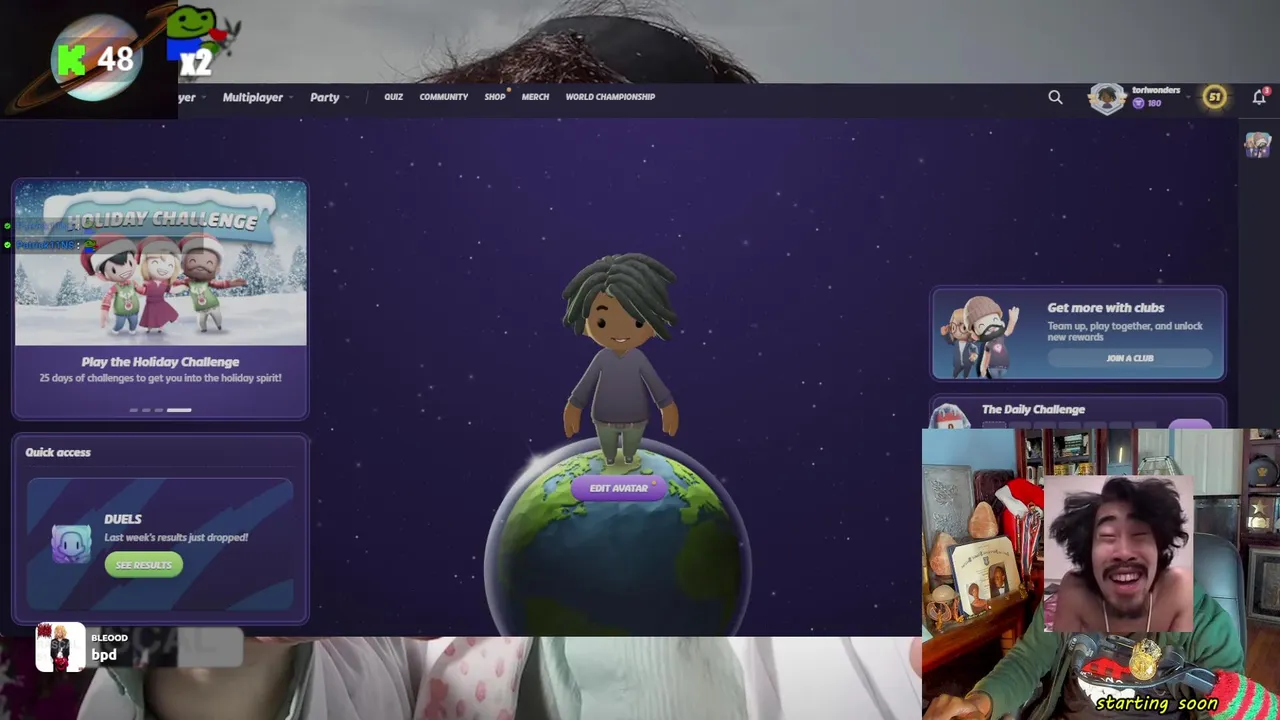The height and width of the screenshot is (720, 1280).
Task: Select the third carousel dot
Action: coord(158,410)
